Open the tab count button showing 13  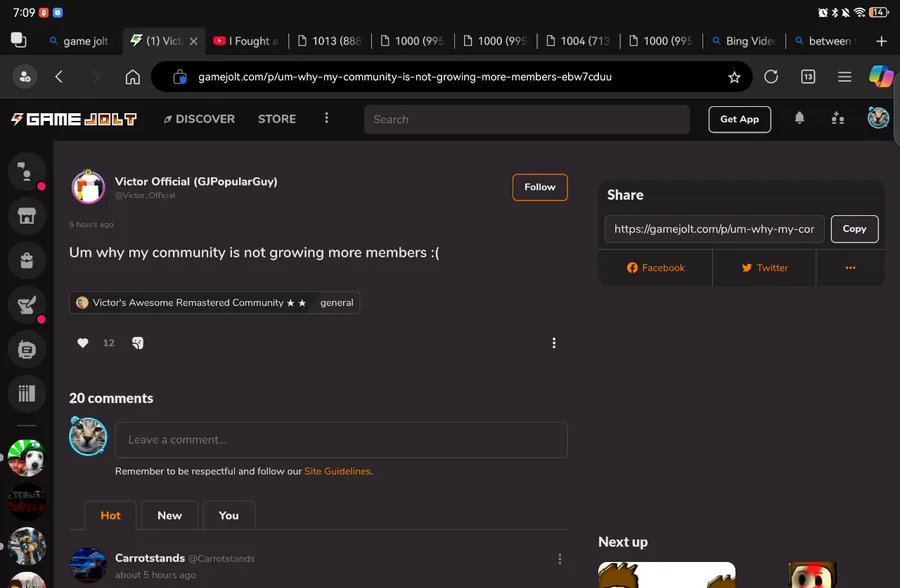808,76
